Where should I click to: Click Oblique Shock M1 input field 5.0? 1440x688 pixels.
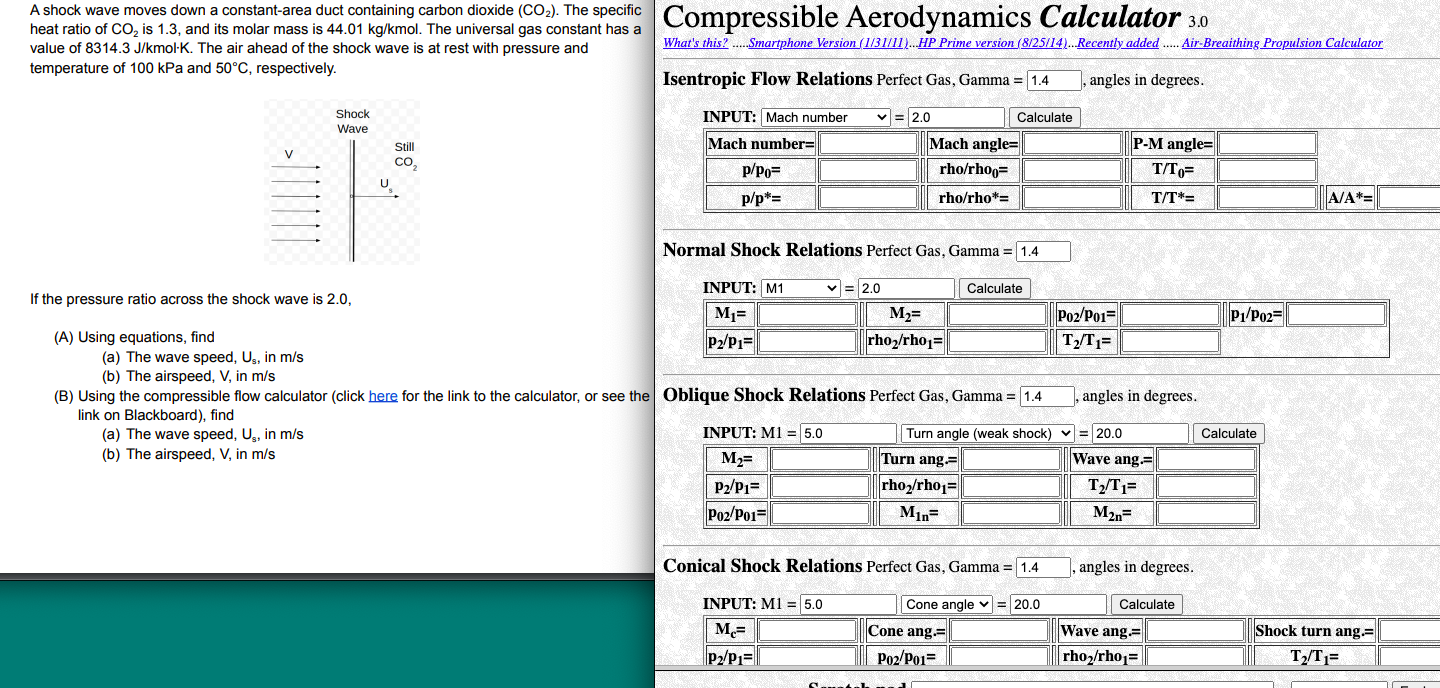[x=848, y=433]
